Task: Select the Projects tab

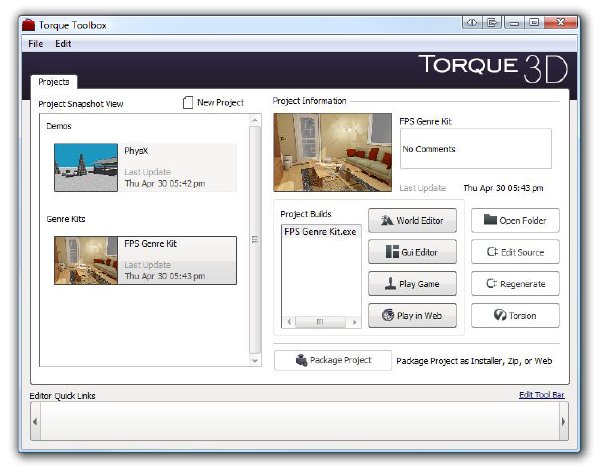Action: [x=54, y=82]
